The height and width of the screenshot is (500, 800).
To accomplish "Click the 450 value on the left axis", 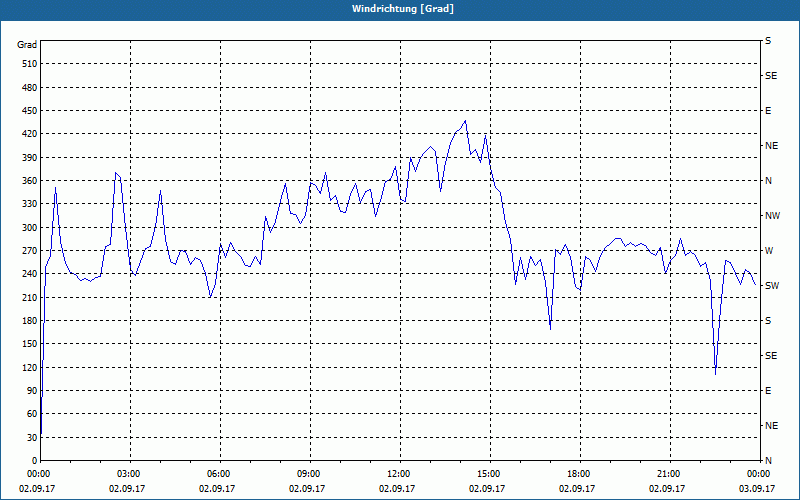I will 30,111.
